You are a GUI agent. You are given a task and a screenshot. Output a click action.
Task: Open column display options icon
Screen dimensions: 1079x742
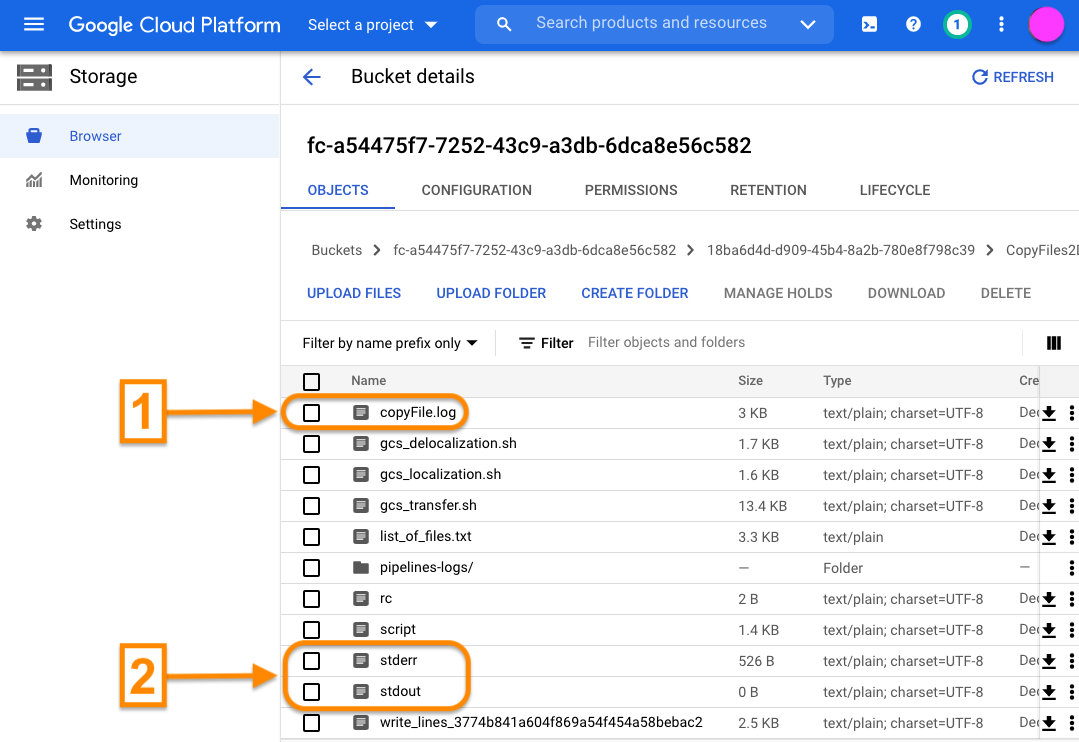coord(1054,343)
